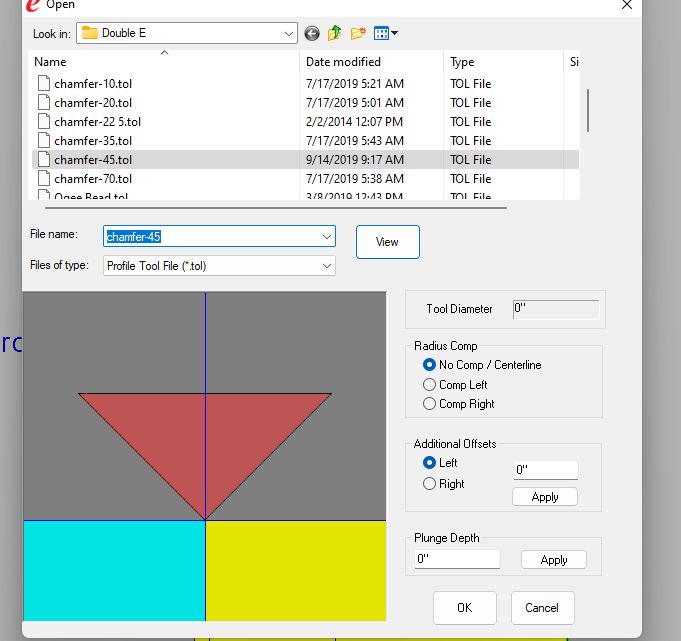Select the chamfer-70.tol file
Image resolution: width=681 pixels, height=641 pixels.
tap(92, 179)
